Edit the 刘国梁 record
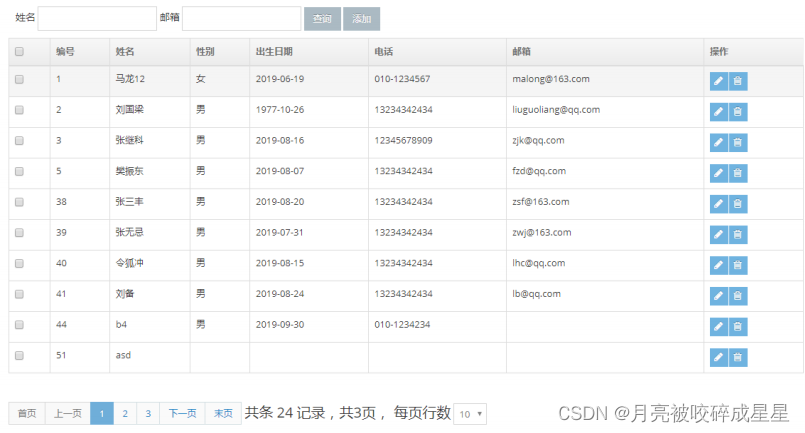The width and height of the screenshot is (805, 433). 718,112
